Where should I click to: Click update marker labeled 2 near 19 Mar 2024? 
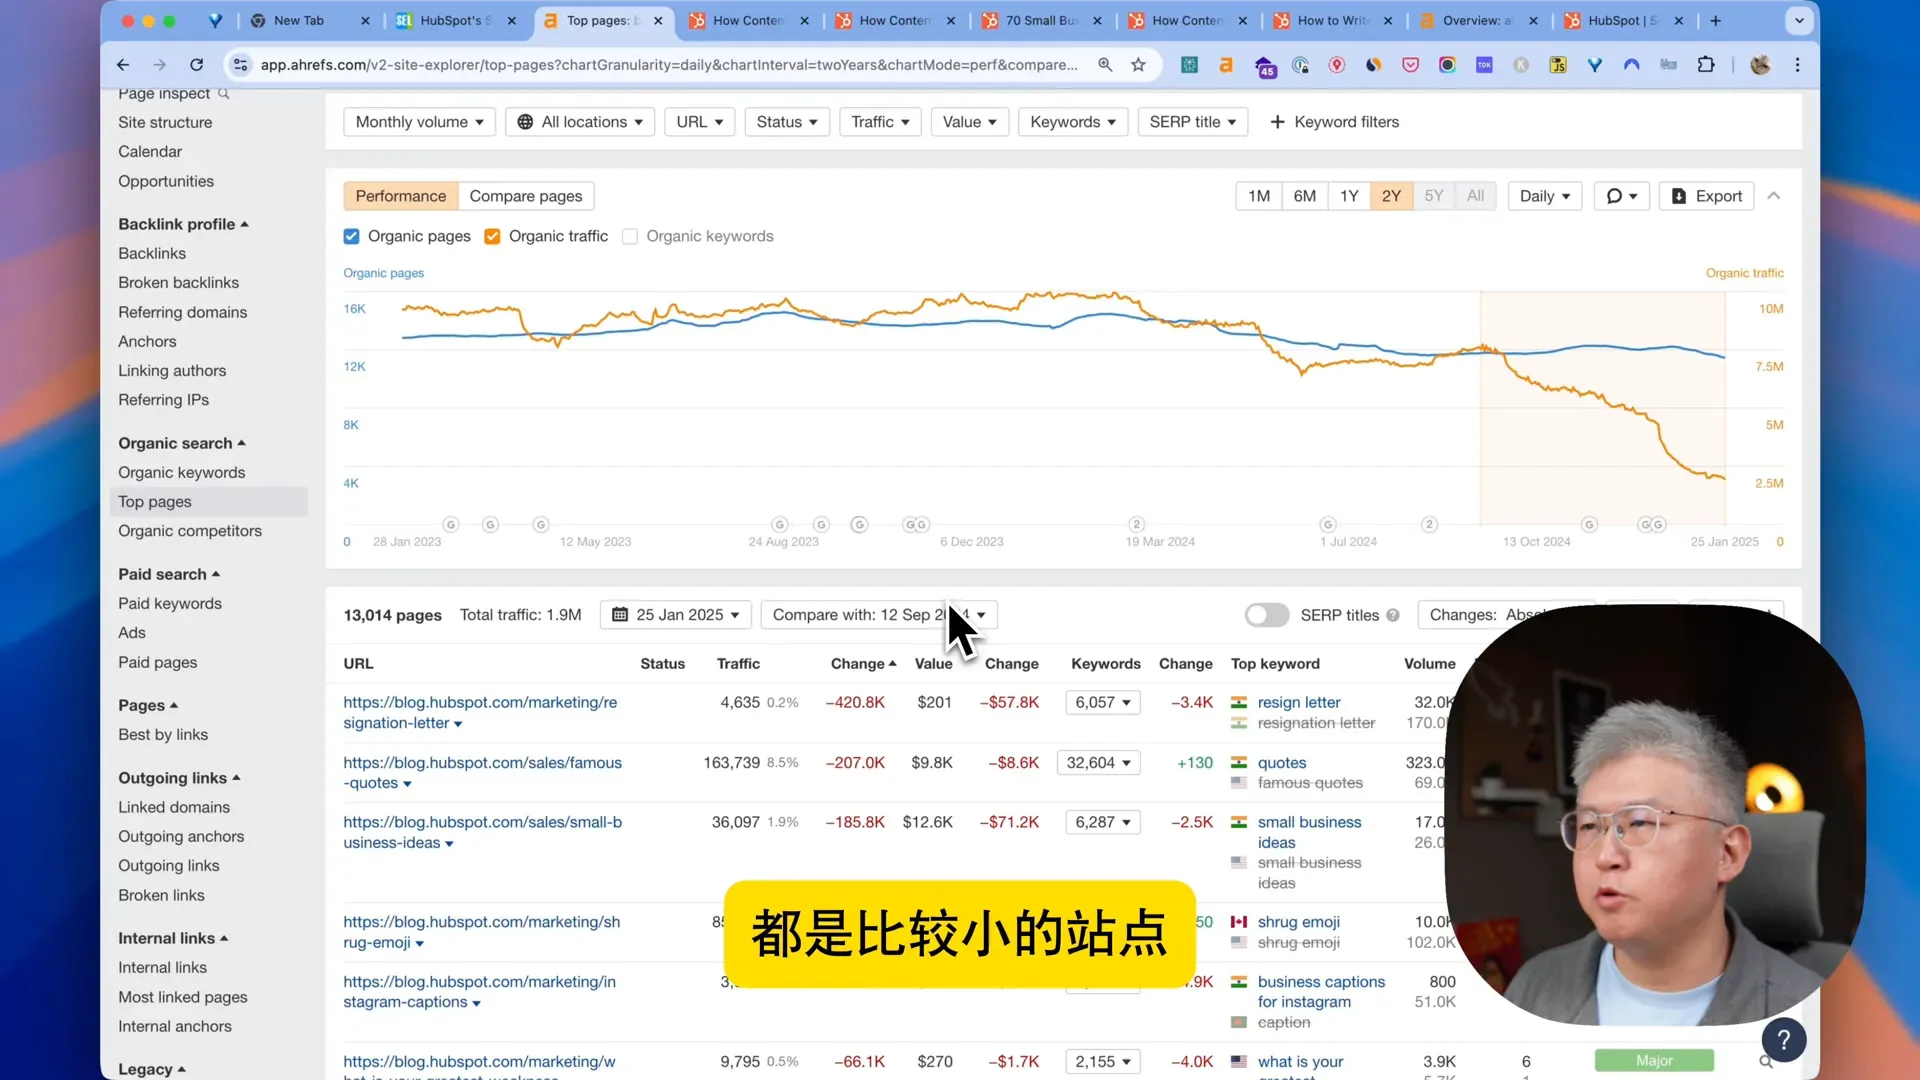(x=1136, y=525)
